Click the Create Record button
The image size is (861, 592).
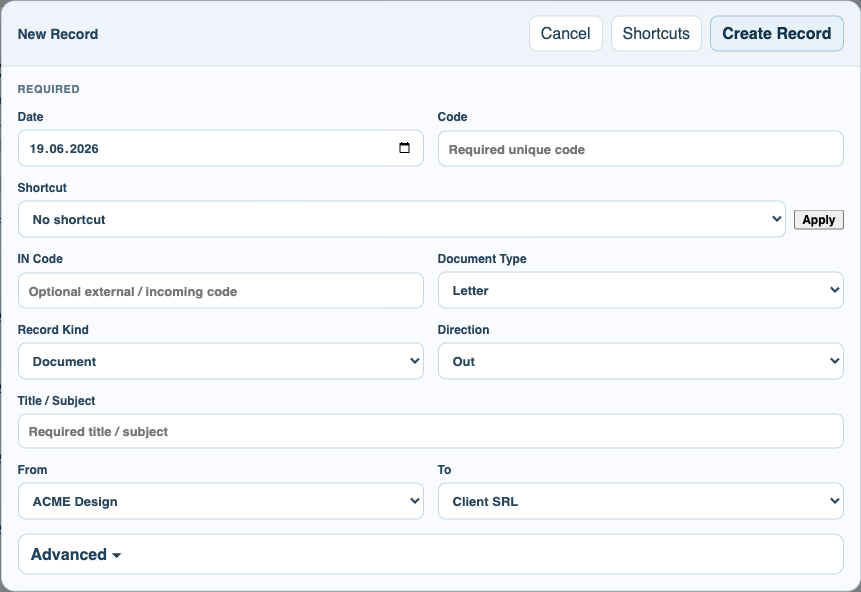pos(776,33)
